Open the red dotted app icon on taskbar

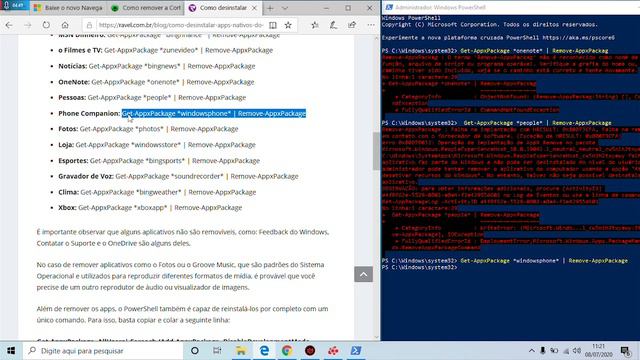(x=333, y=351)
